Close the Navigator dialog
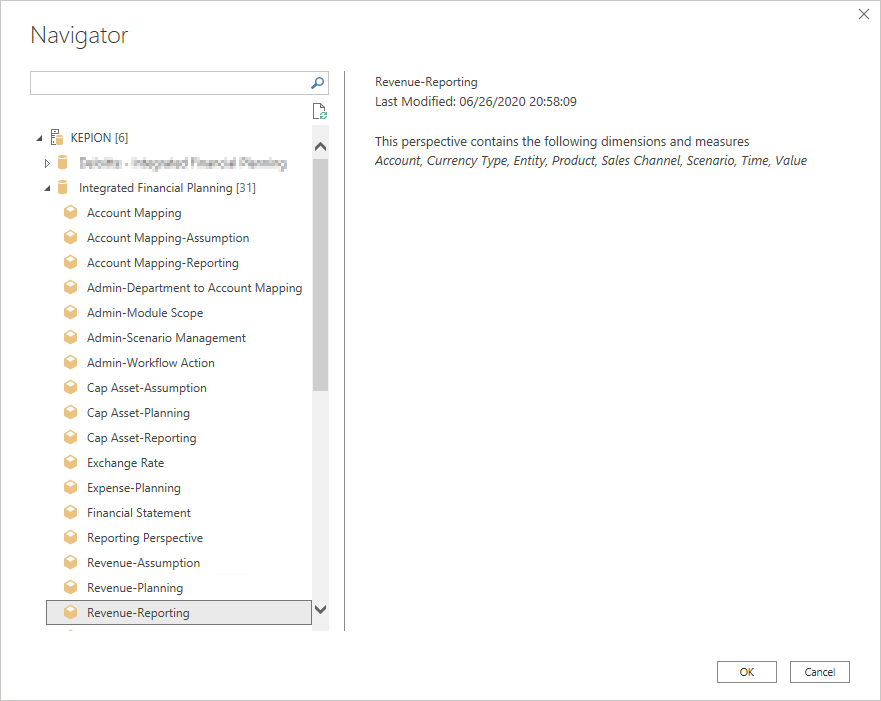The image size is (881, 701). (x=863, y=14)
